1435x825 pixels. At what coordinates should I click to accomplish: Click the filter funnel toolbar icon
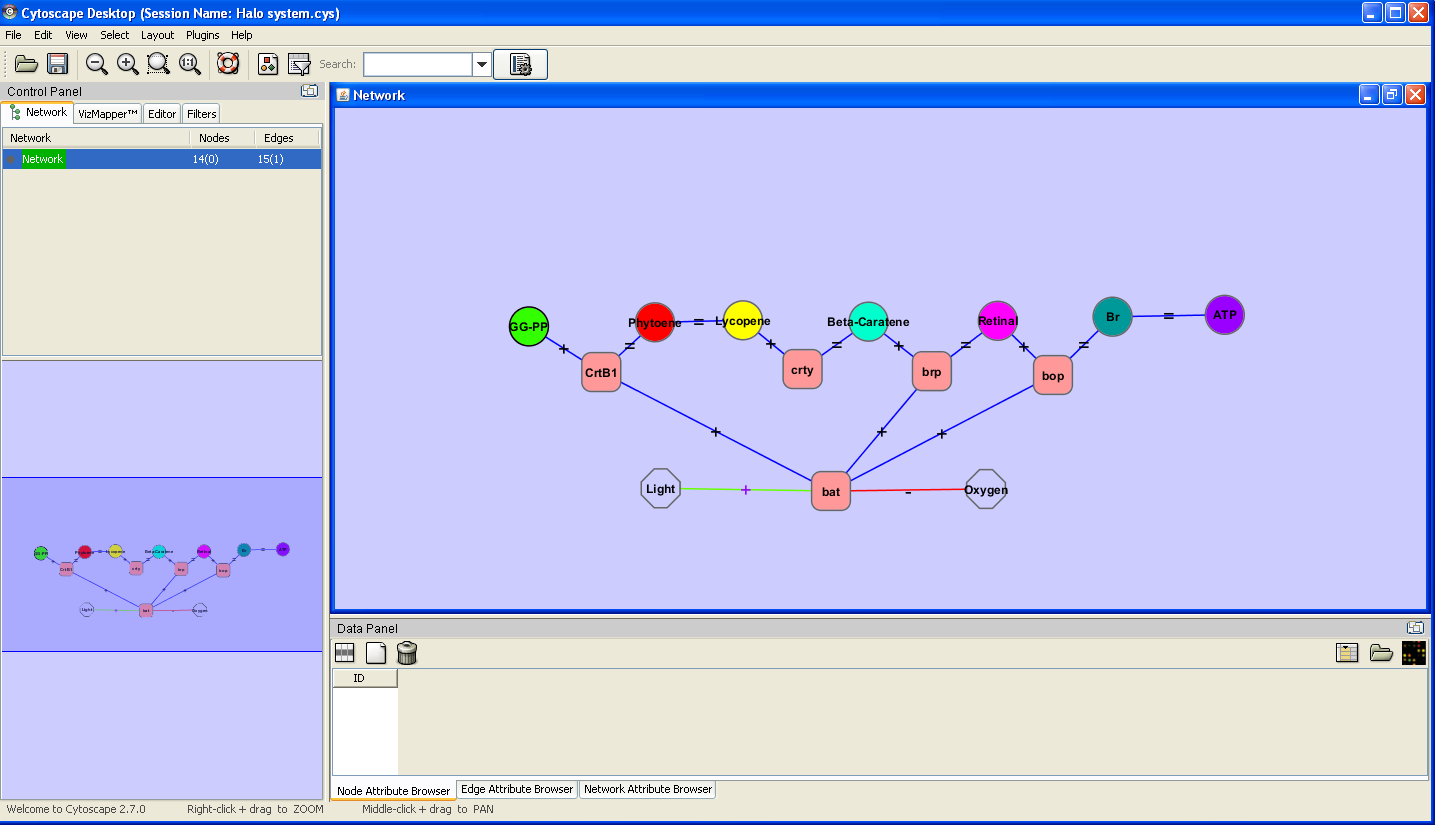click(299, 64)
